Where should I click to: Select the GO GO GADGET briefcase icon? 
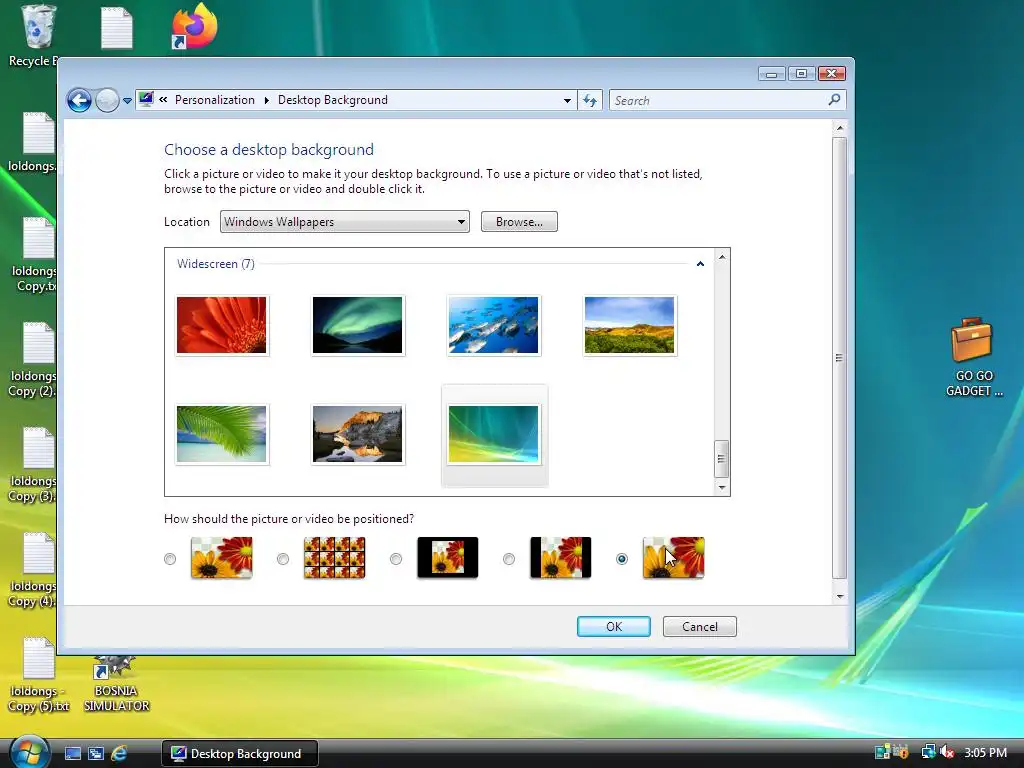coord(974,358)
